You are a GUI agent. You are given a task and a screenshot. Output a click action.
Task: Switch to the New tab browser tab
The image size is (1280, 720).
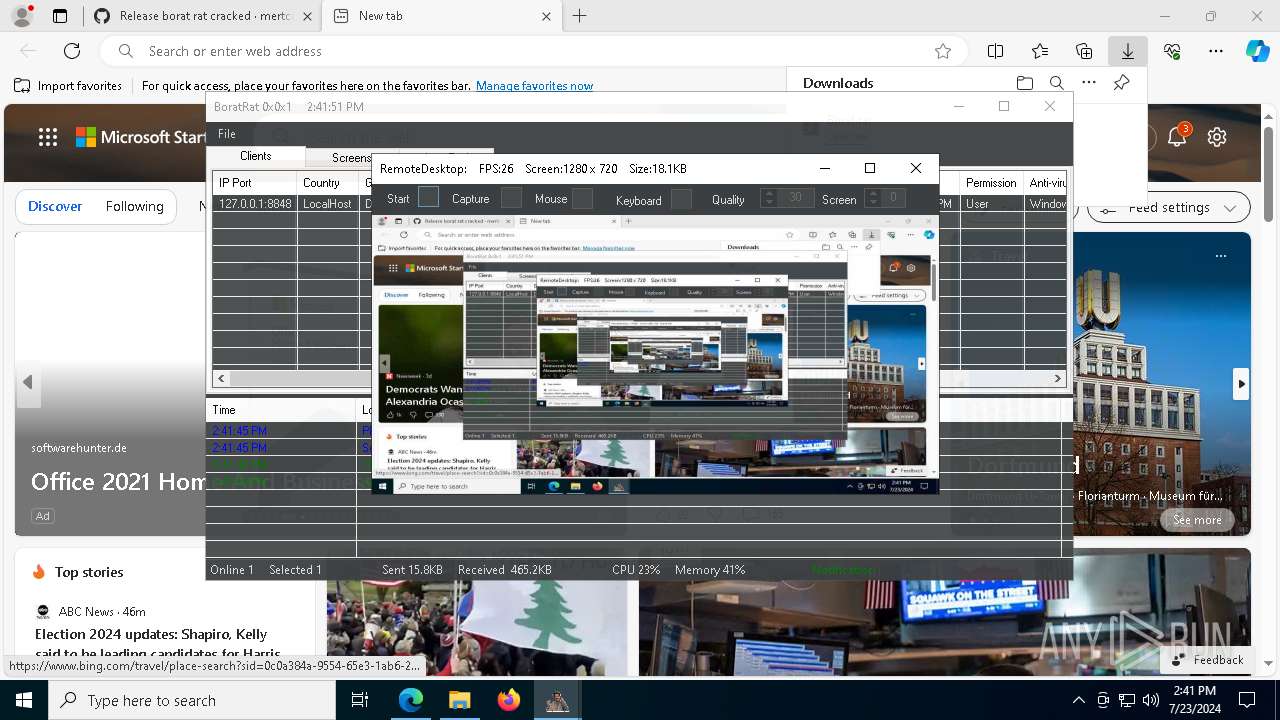[442, 16]
